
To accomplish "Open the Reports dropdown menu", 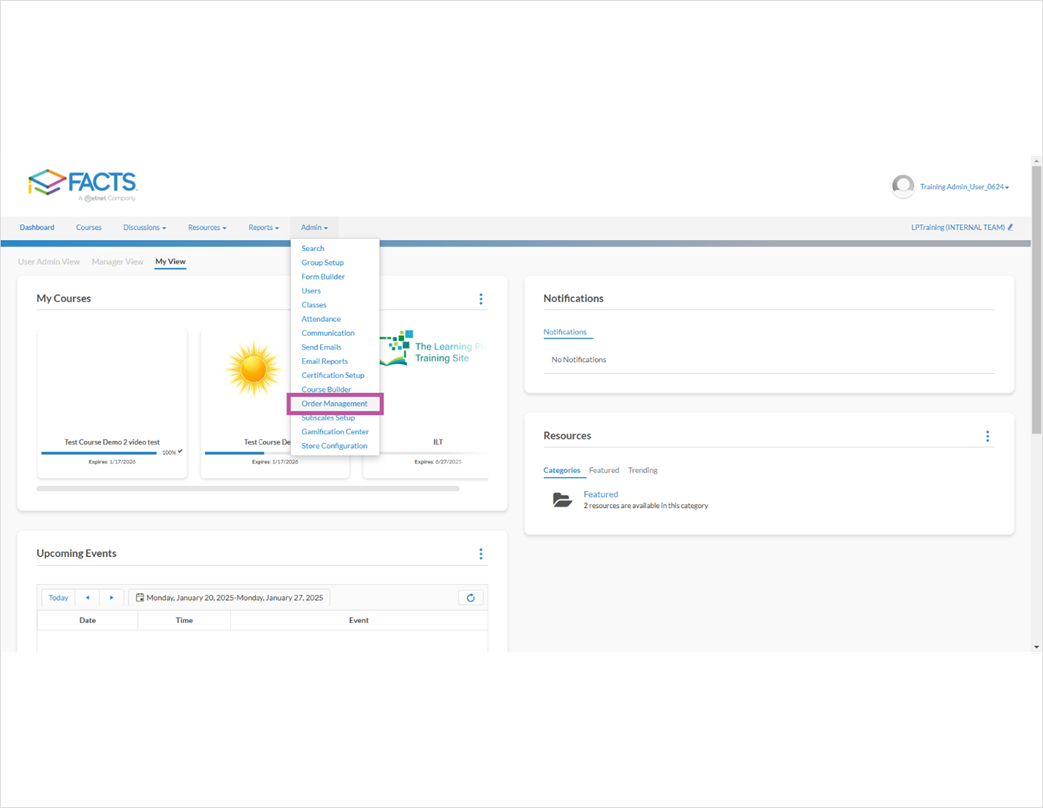I will pyautogui.click(x=263, y=227).
